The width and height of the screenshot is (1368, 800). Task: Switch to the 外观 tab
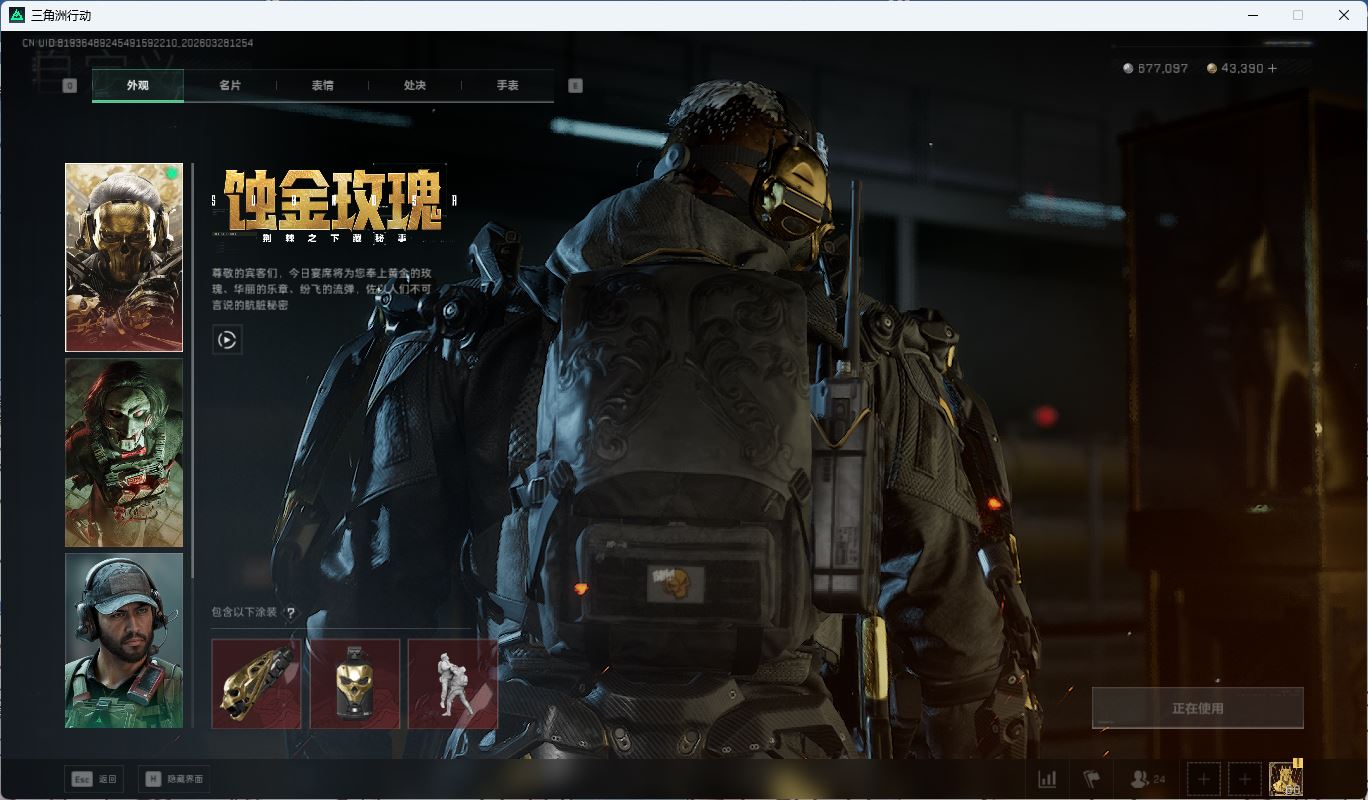[x=138, y=86]
